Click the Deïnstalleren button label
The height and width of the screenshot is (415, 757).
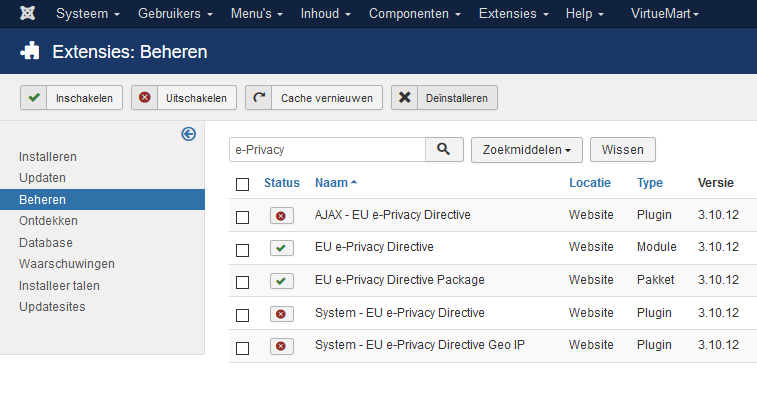point(457,98)
